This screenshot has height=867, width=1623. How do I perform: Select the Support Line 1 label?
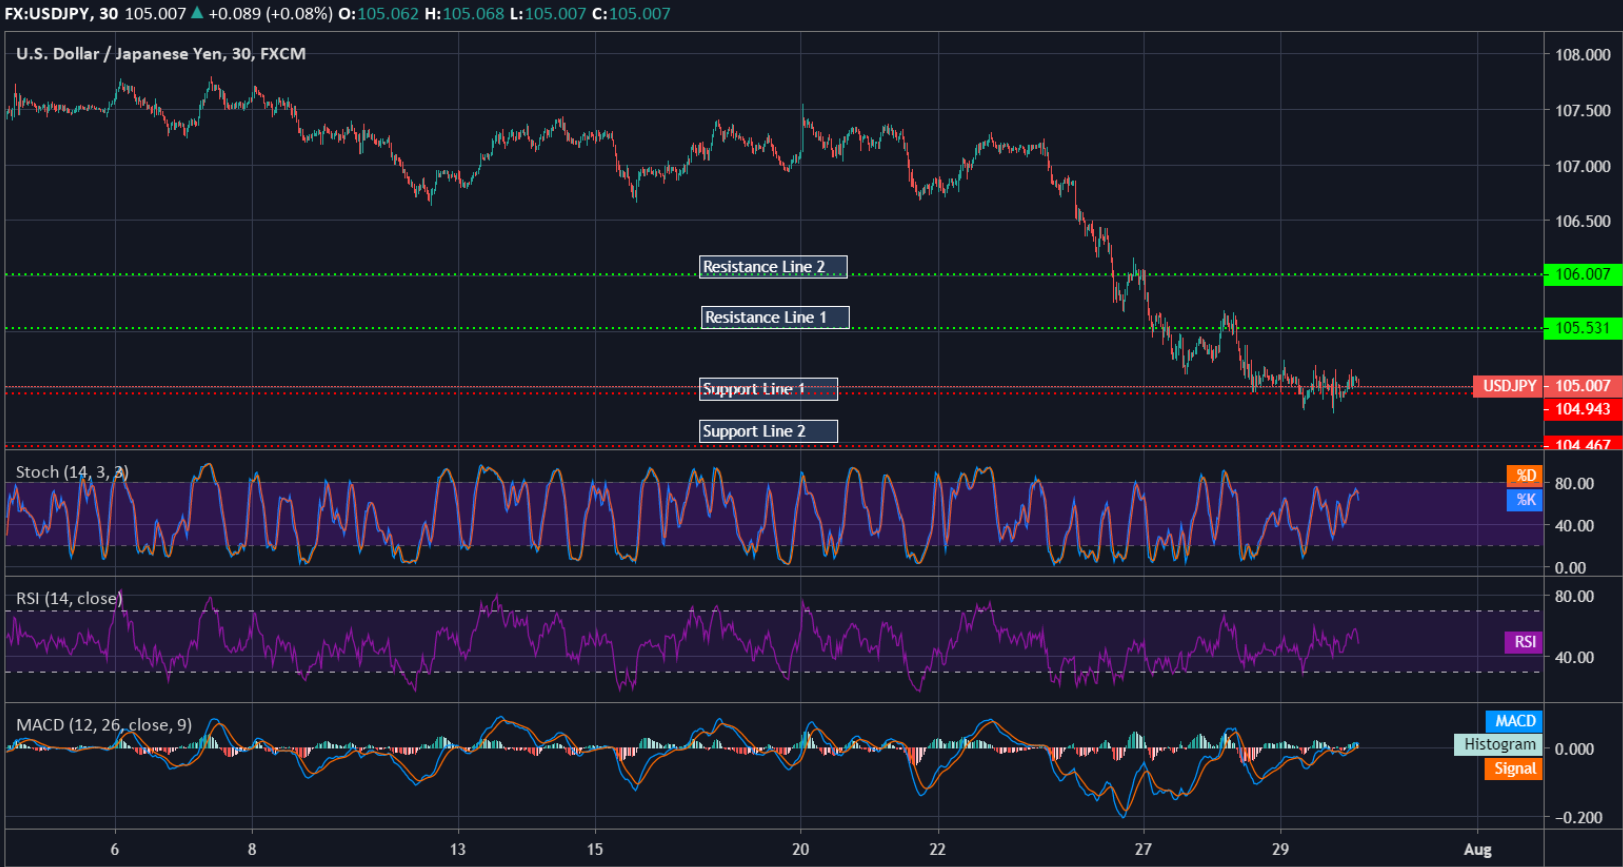point(768,389)
